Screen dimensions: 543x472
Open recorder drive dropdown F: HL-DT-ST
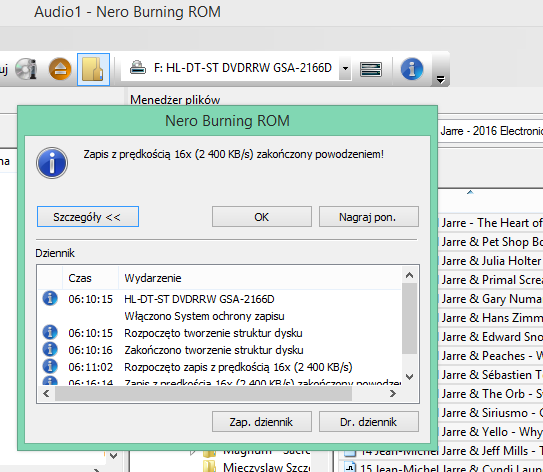tap(345, 68)
